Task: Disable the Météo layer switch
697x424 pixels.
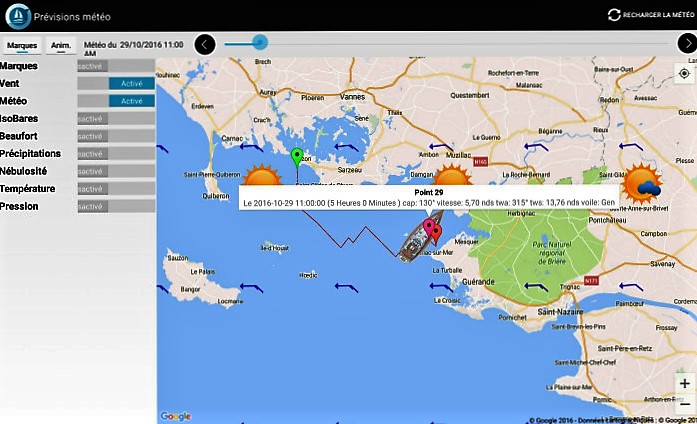Action: coord(116,101)
